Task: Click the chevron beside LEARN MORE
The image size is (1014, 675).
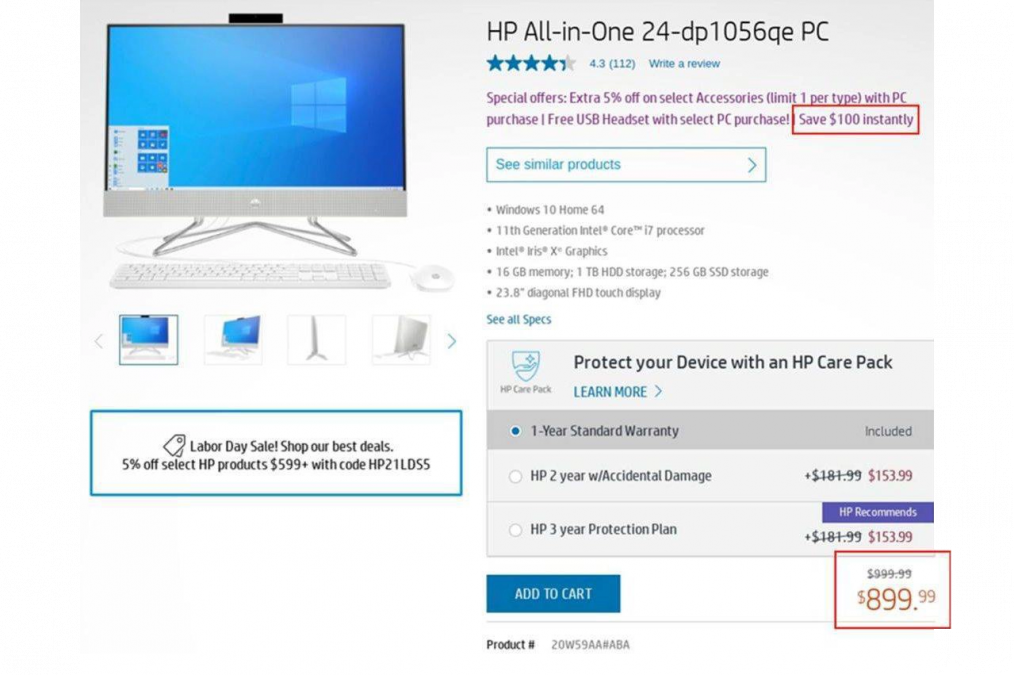Action: coord(658,391)
